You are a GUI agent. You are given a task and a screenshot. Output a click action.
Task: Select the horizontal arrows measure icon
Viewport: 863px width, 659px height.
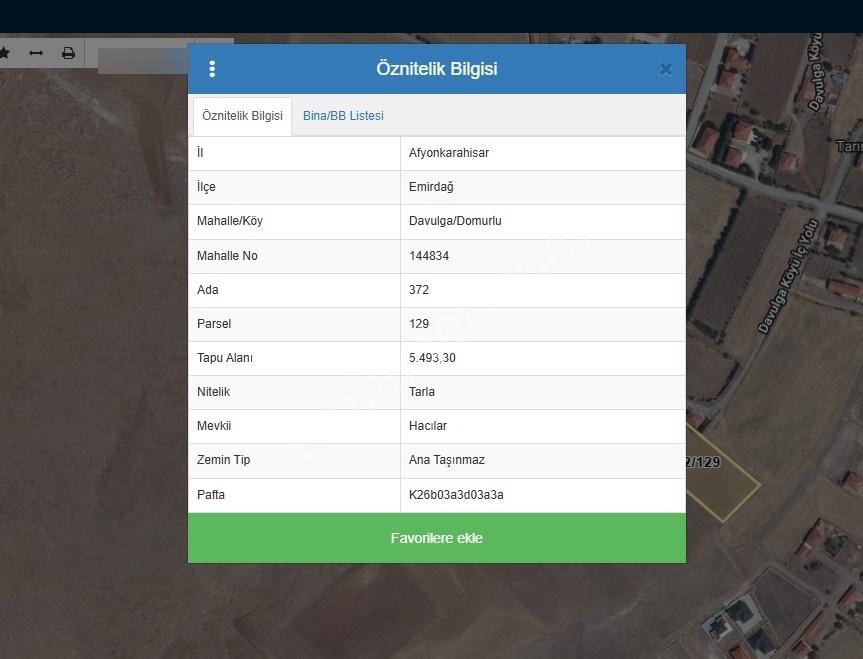36,53
